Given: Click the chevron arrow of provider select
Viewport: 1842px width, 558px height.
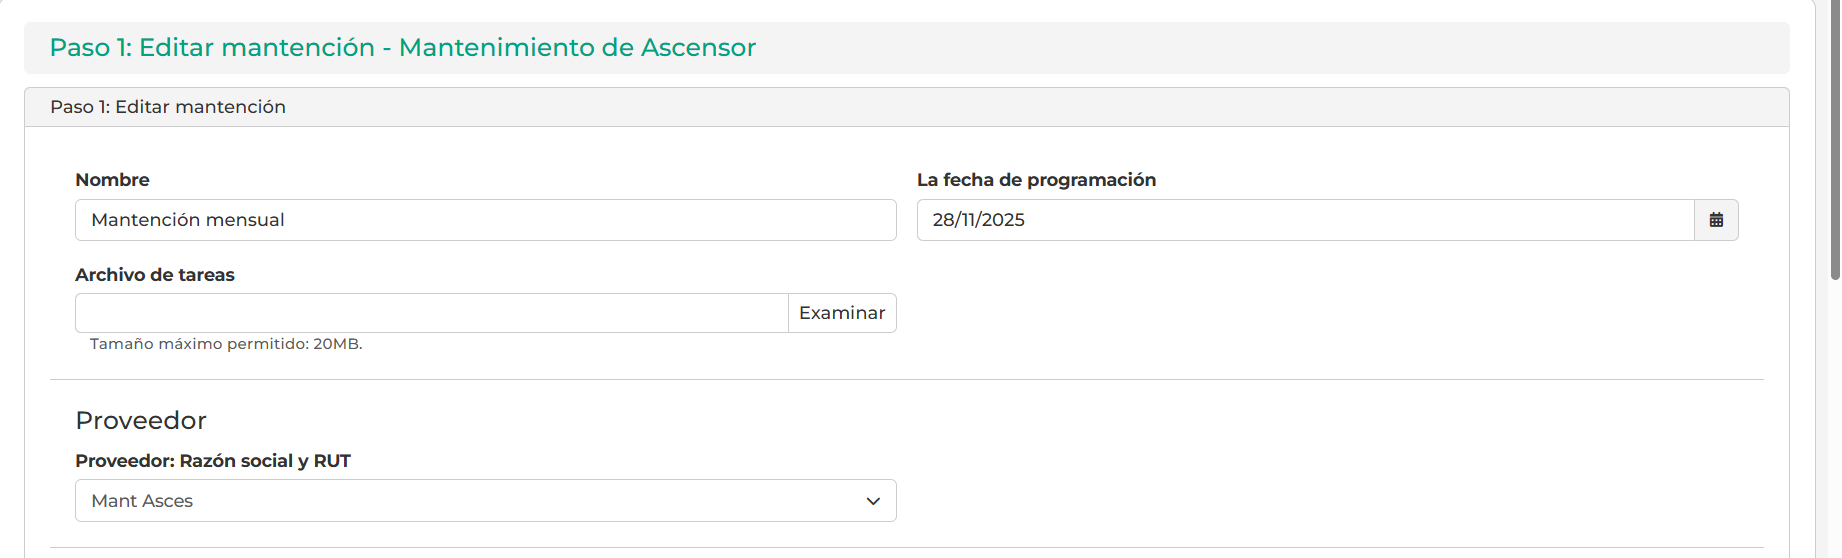Looking at the screenshot, I should coord(873,501).
